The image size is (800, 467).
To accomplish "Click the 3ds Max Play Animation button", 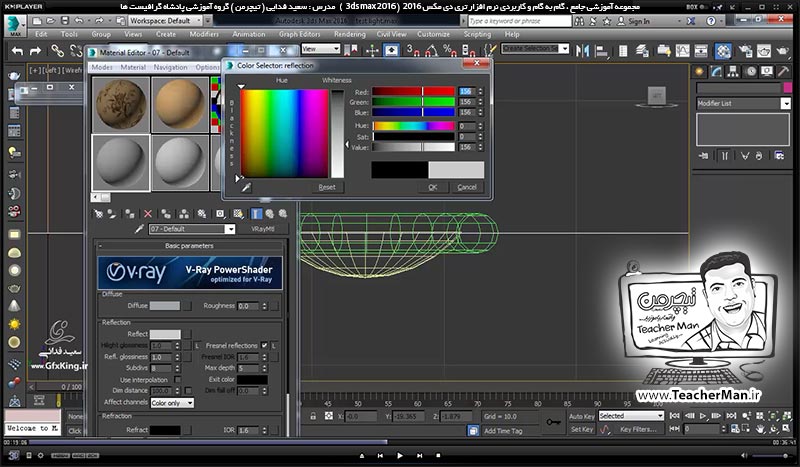I will pyautogui.click(x=703, y=416).
